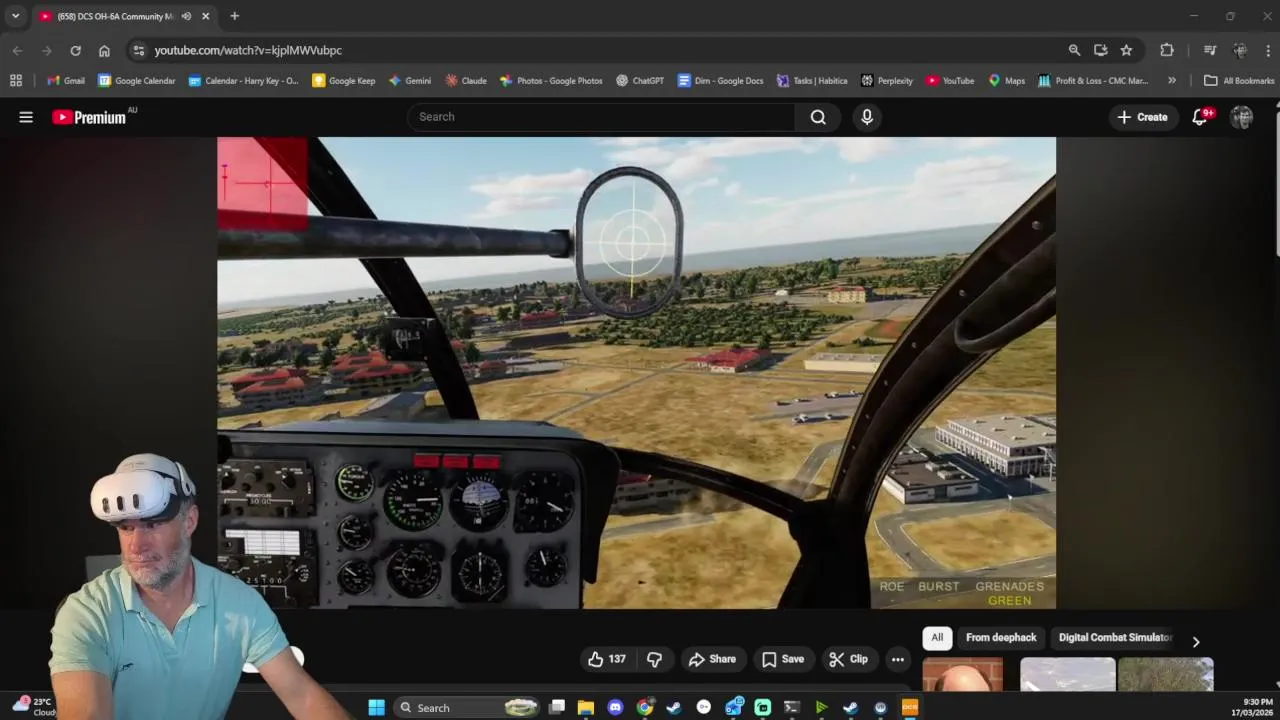Select the From deephack chip
This screenshot has width=1280, height=720.
coord(1001,637)
